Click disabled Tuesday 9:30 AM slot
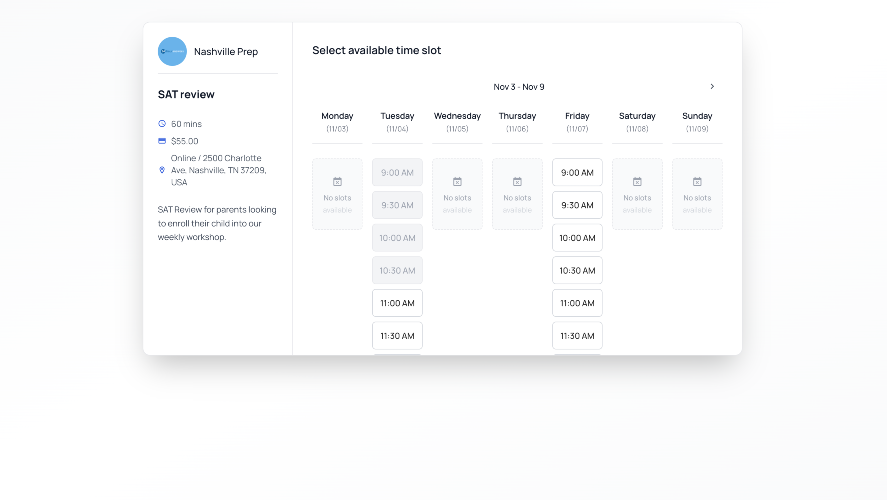The height and width of the screenshot is (500, 887). pyautogui.click(x=397, y=205)
